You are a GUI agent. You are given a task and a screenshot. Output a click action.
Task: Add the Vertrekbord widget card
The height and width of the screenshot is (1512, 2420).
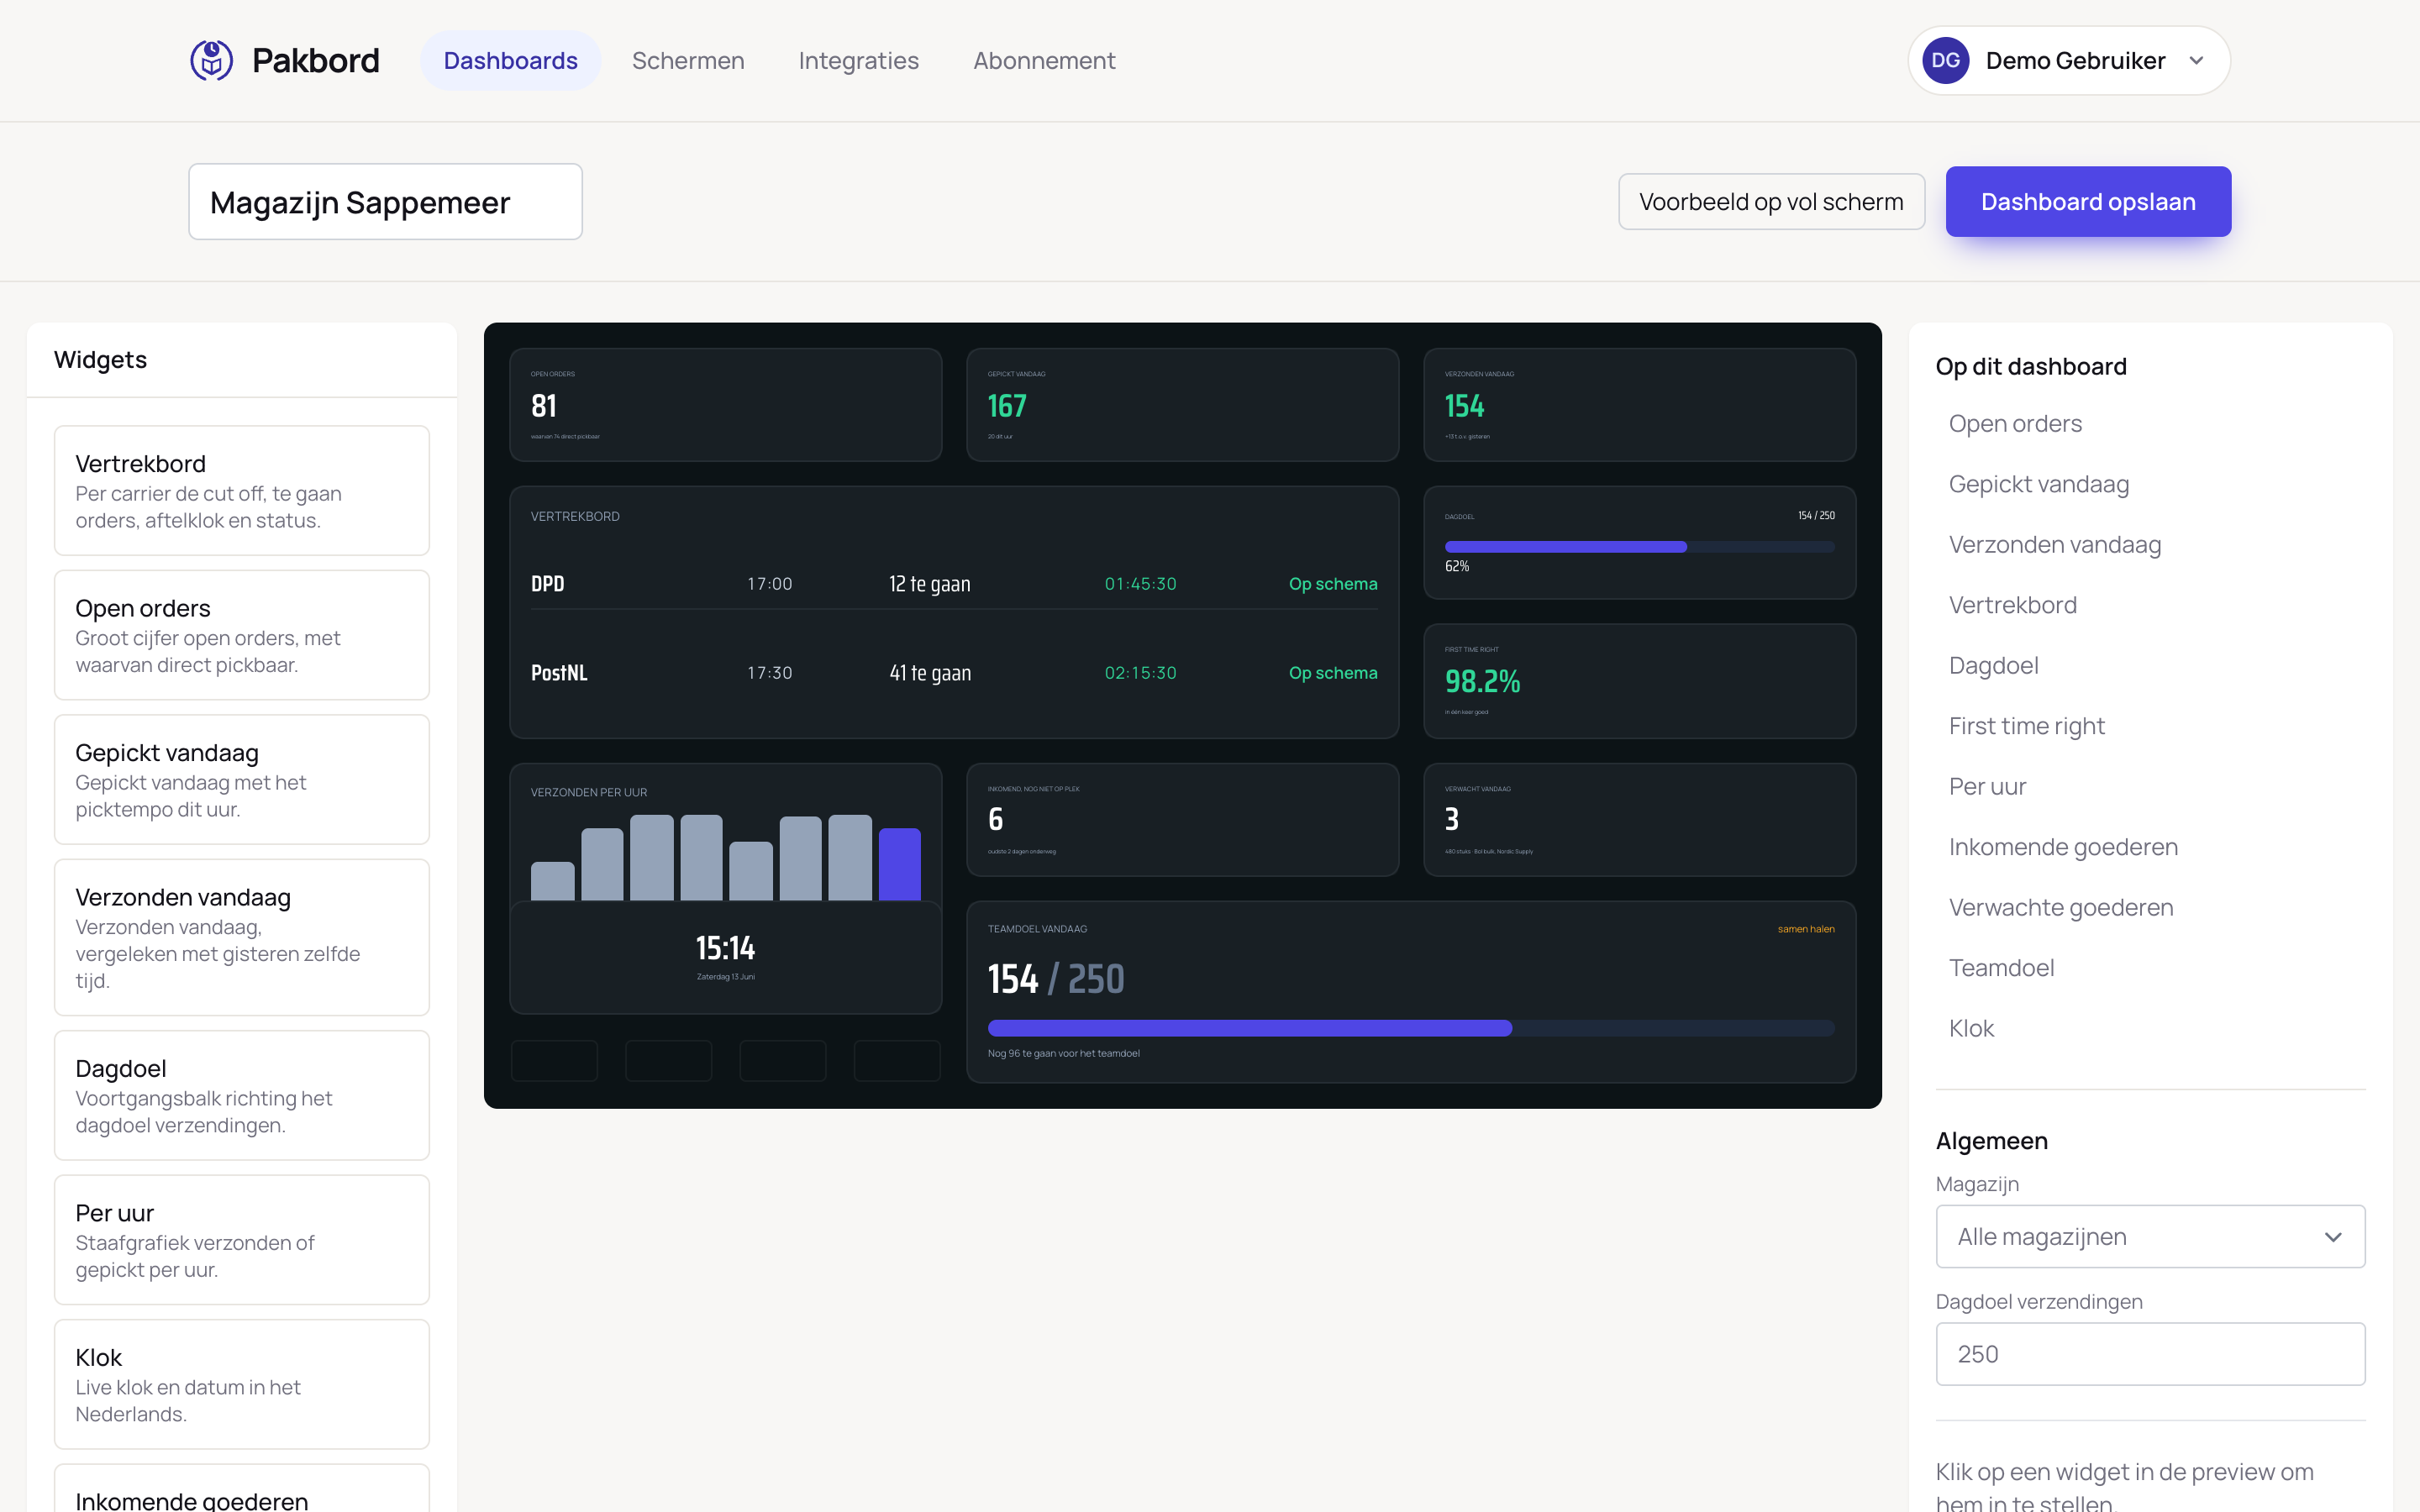click(x=242, y=490)
